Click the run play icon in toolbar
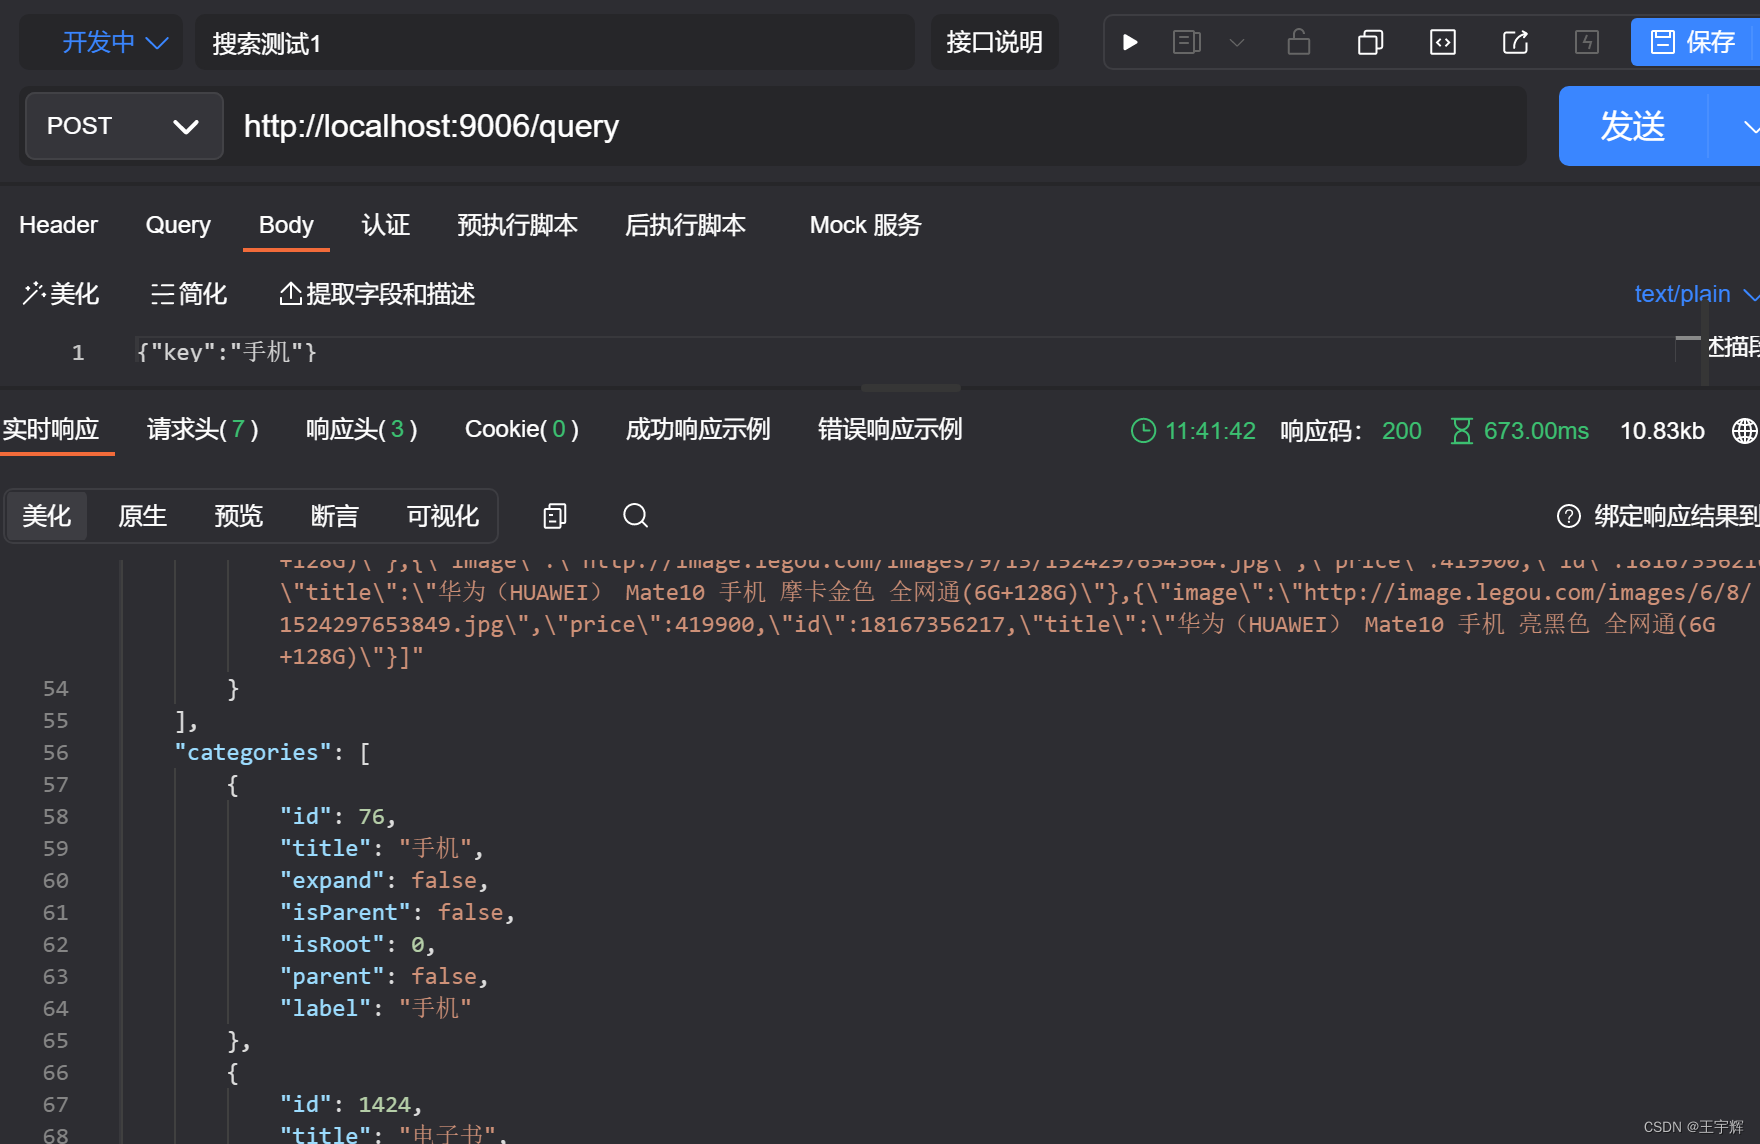The image size is (1760, 1144). pos(1130,42)
